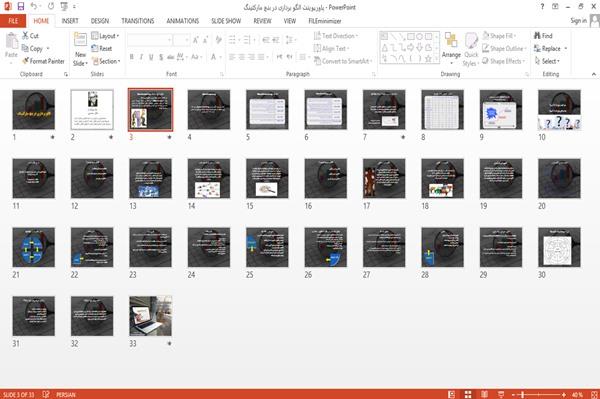600x399 pixels.
Task: Open the Help question mark icon
Action: coord(542,7)
